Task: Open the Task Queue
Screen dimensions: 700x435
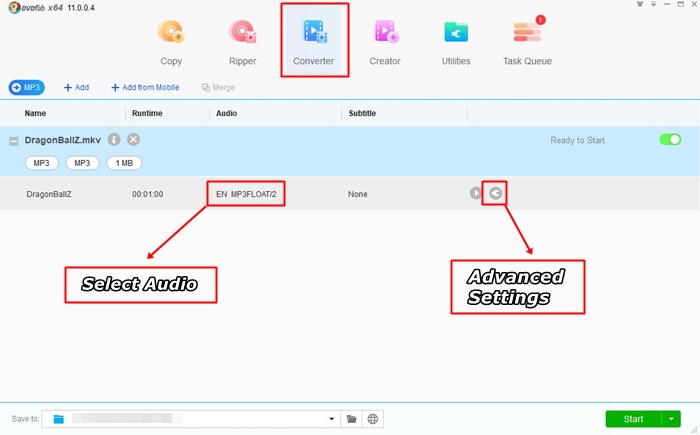Action: click(x=527, y=42)
